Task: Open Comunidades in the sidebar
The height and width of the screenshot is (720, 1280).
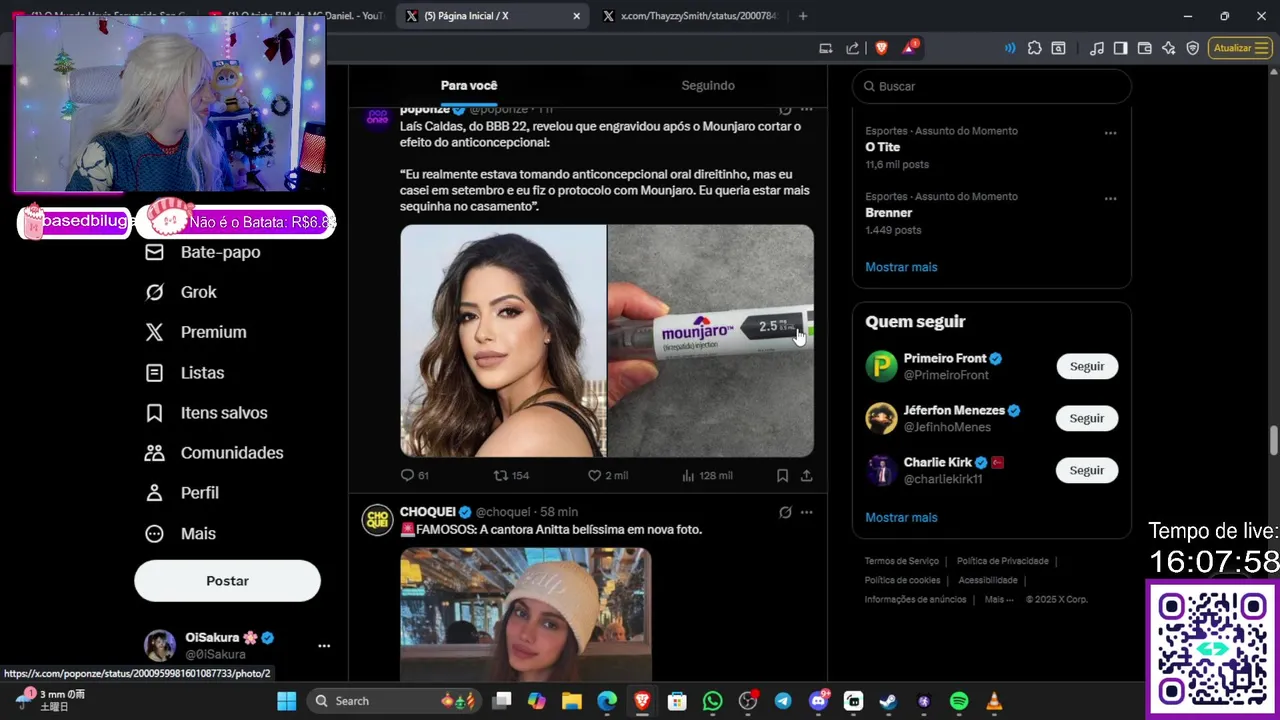Action: [x=214, y=453]
